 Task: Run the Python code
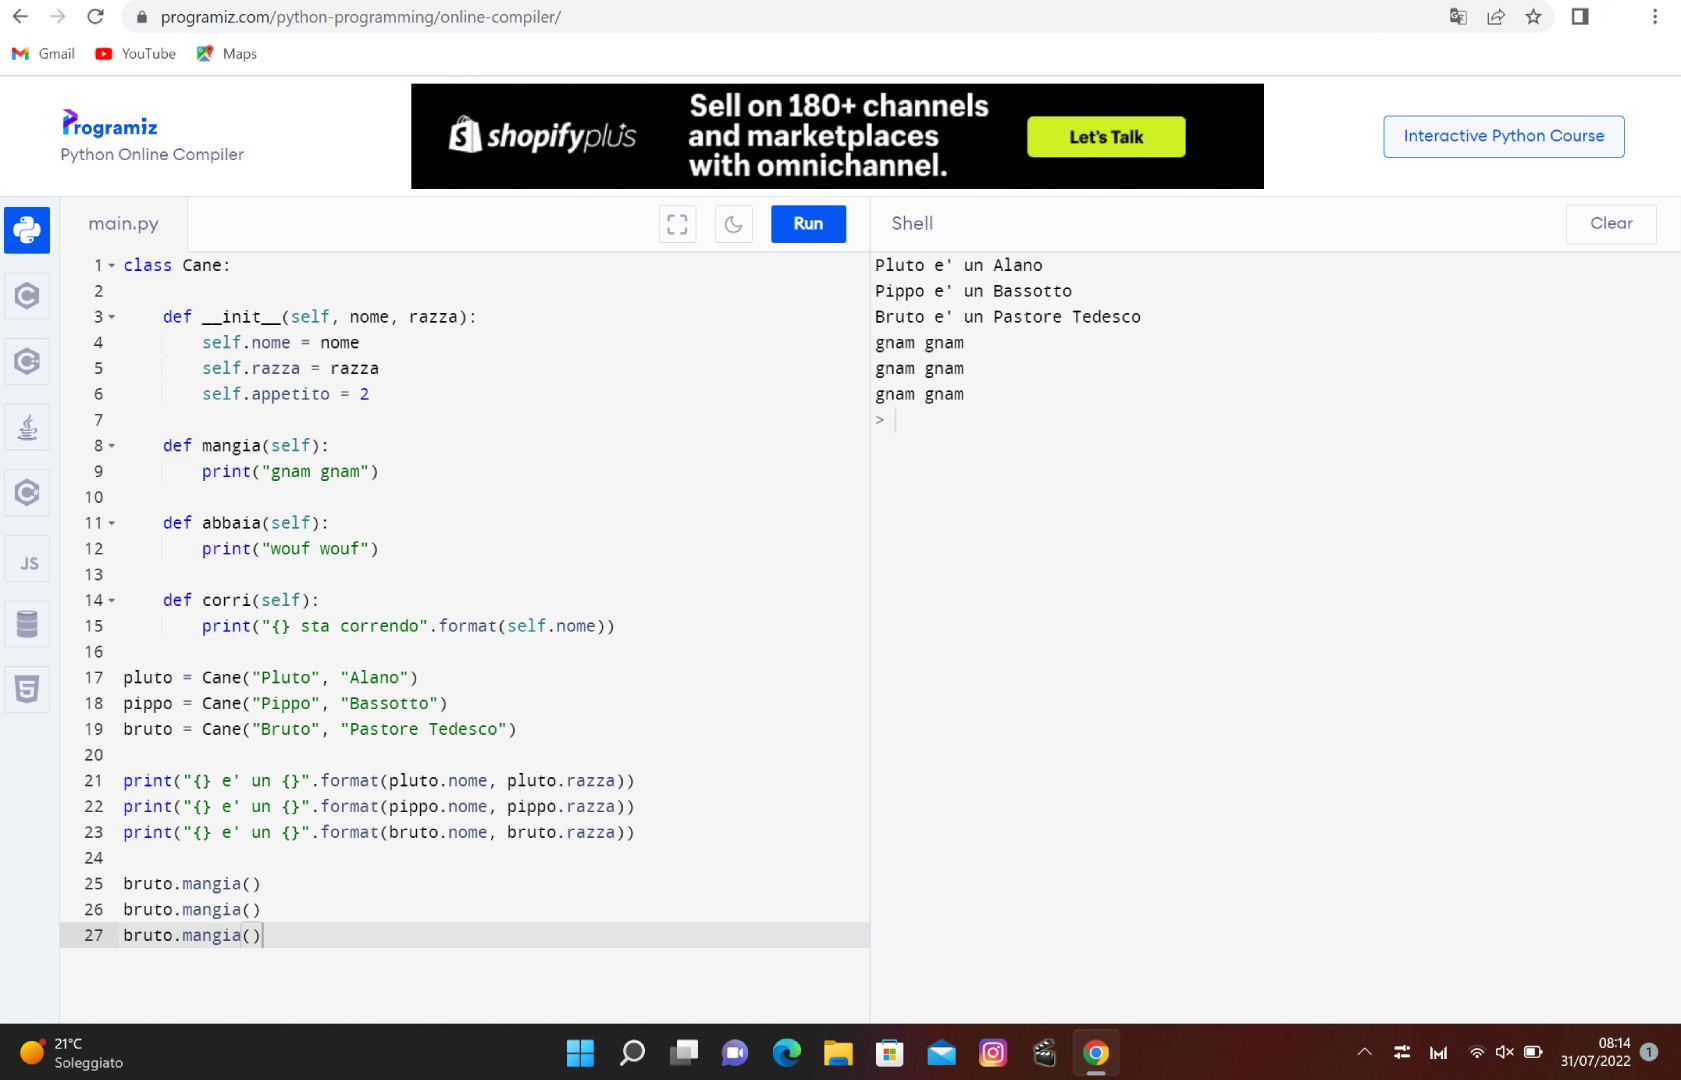(x=808, y=224)
